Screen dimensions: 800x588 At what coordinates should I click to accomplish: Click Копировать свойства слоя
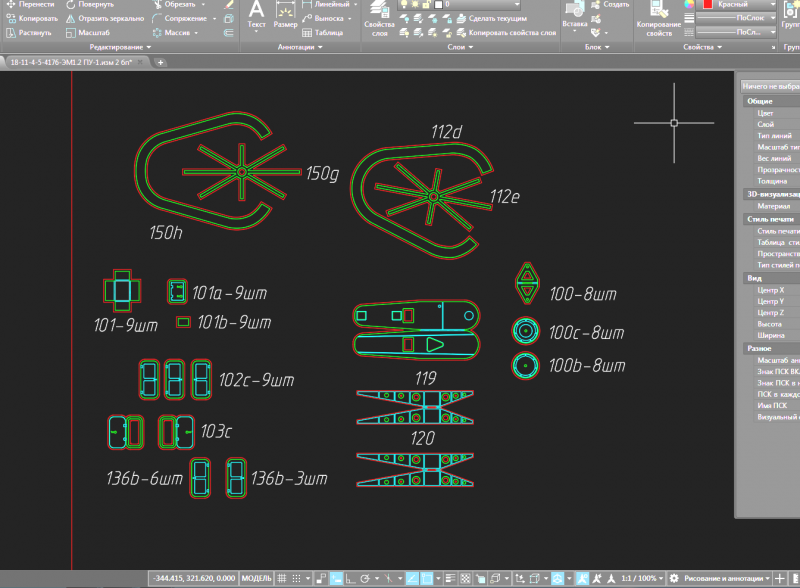[x=506, y=33]
